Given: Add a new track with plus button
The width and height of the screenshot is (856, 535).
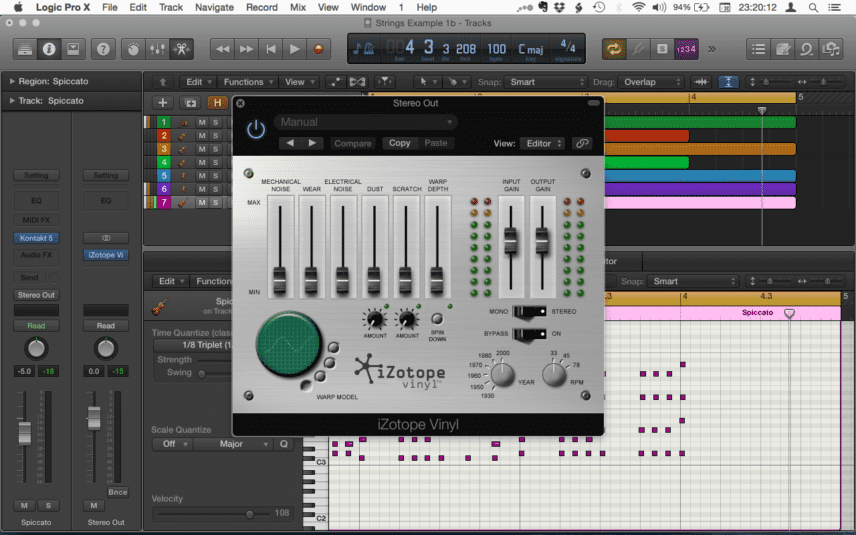Looking at the screenshot, I should pyautogui.click(x=162, y=103).
